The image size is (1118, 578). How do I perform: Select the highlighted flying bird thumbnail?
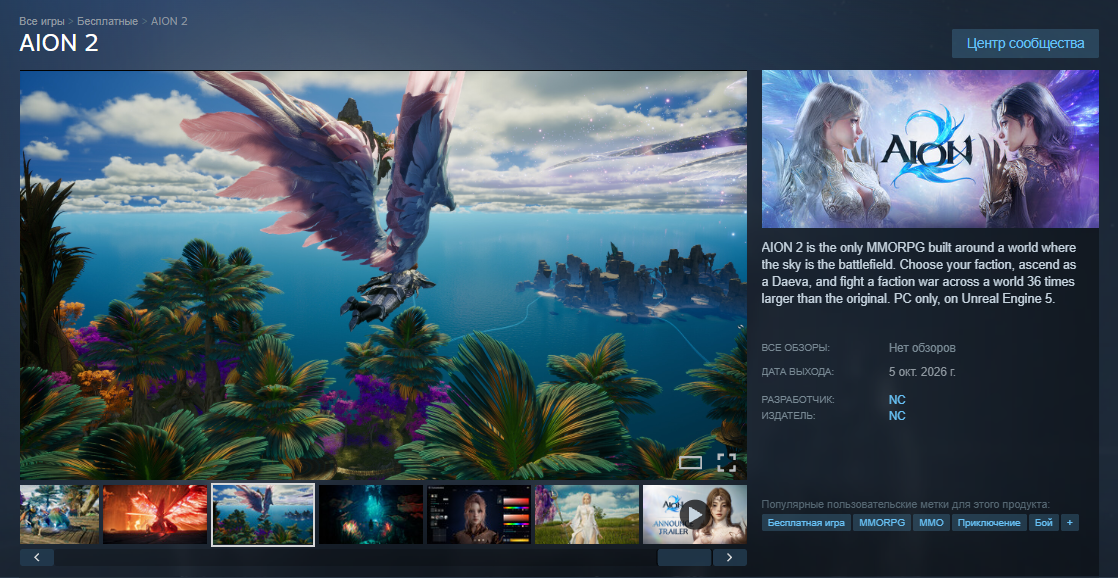coord(263,515)
